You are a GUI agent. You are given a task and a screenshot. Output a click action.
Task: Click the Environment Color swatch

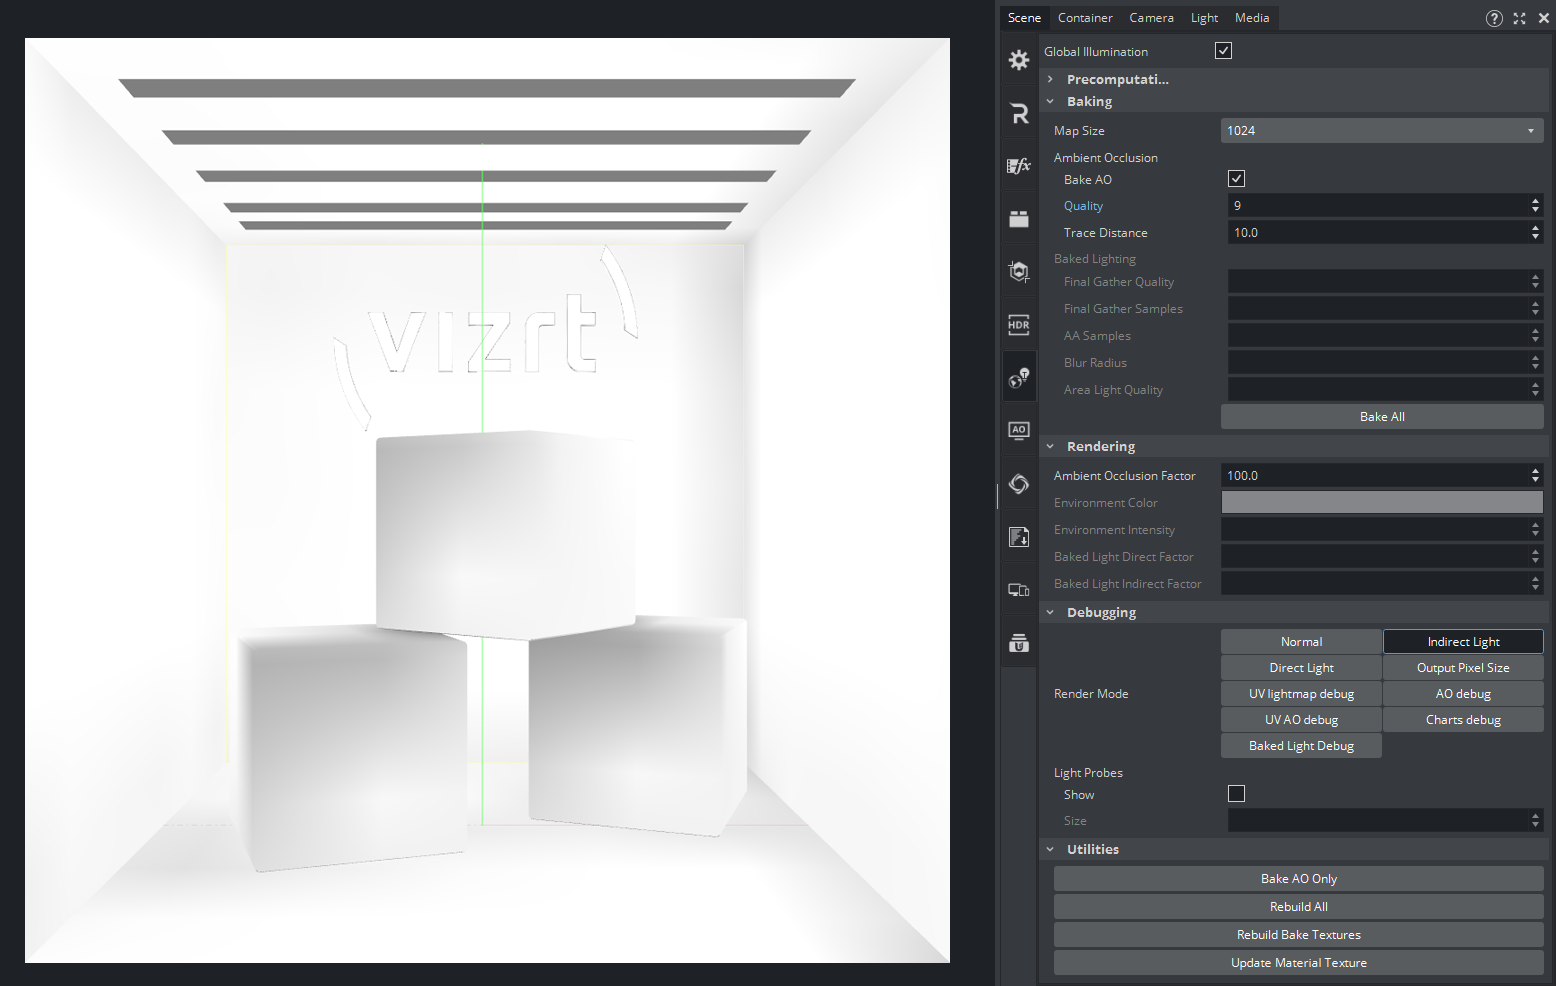coord(1381,503)
